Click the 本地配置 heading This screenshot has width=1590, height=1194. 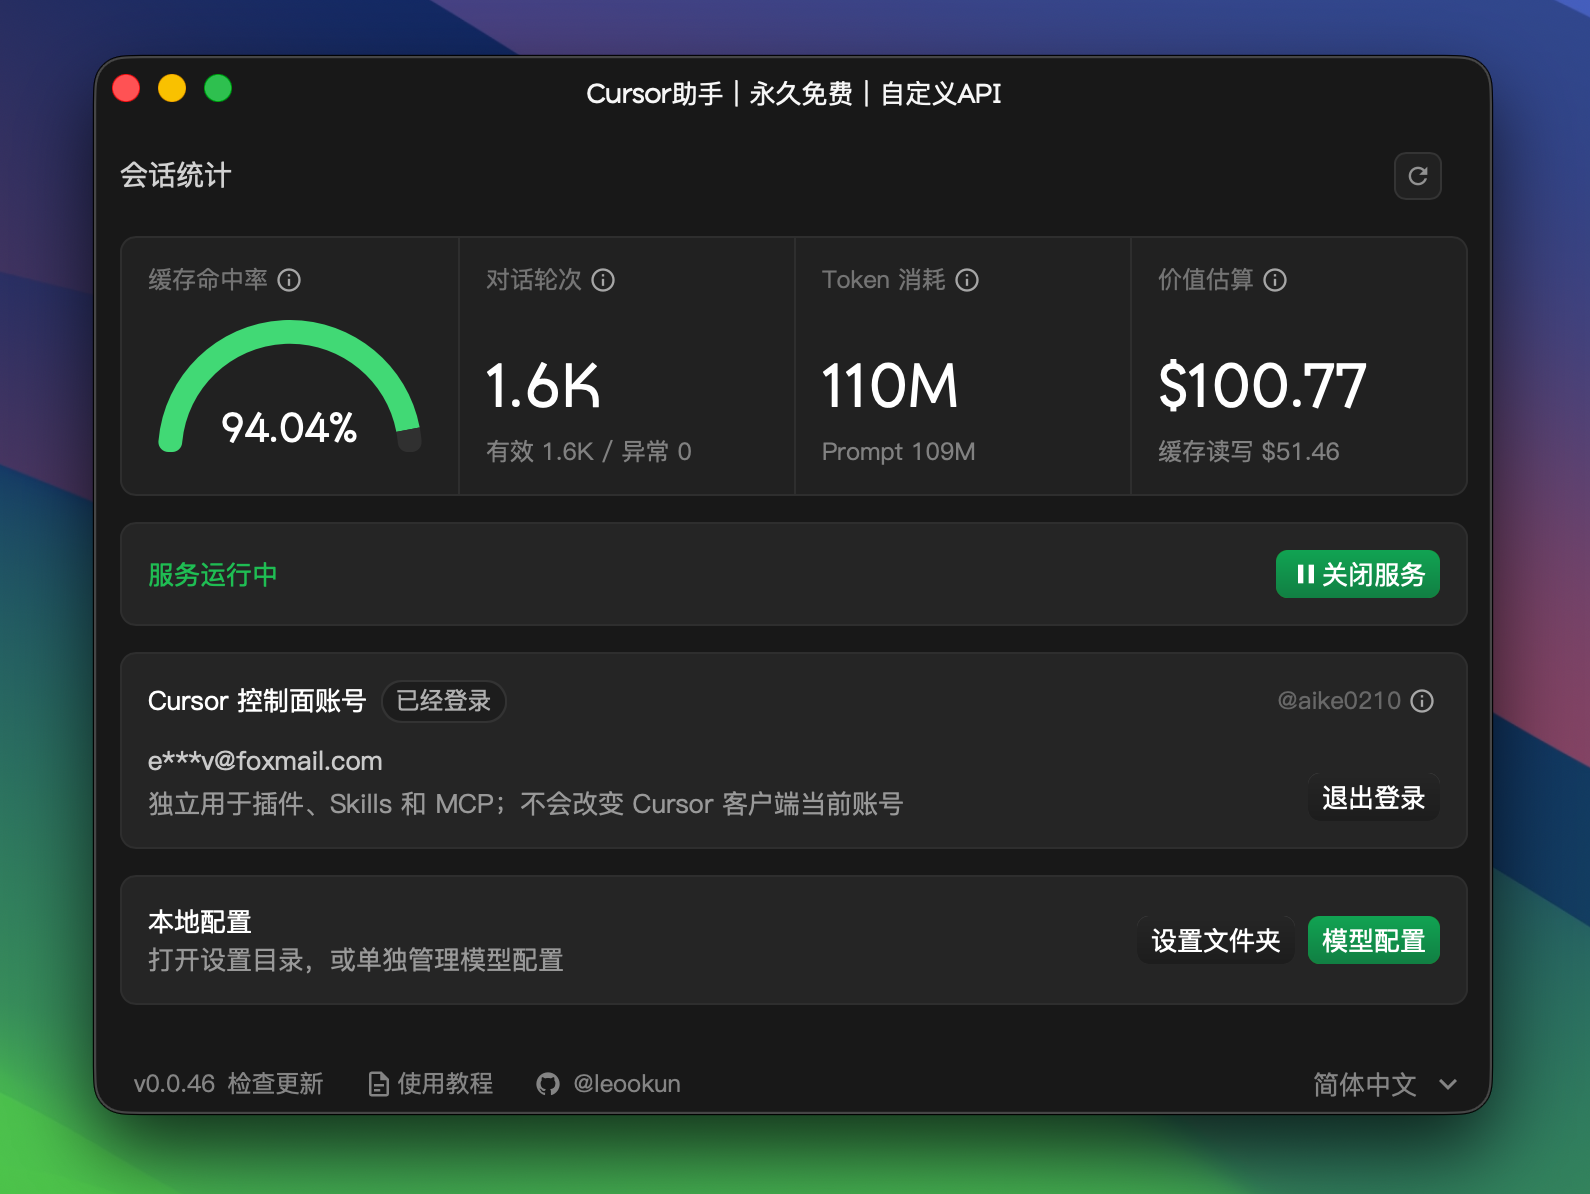click(x=200, y=921)
